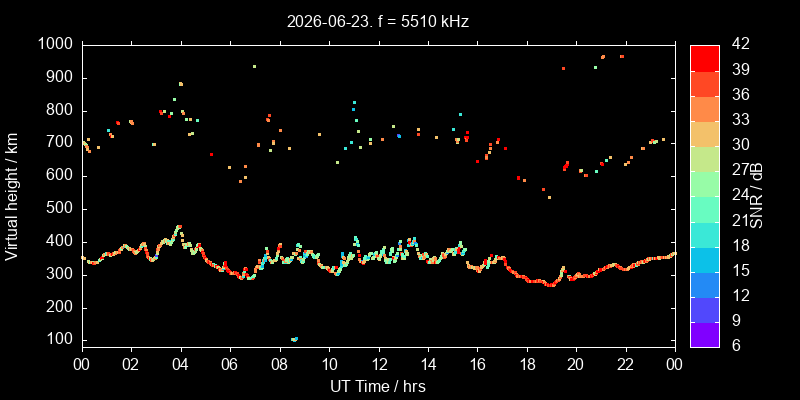Viewport: 800px width, 400px height.
Task: Click the 'UT Time / hrs' axis label
Action: [378, 386]
